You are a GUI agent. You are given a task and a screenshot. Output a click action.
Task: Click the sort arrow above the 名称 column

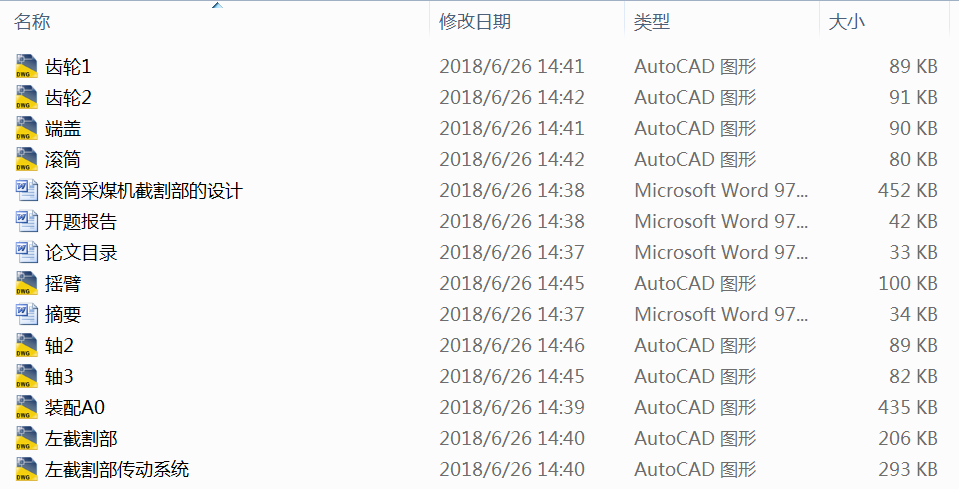click(217, 5)
